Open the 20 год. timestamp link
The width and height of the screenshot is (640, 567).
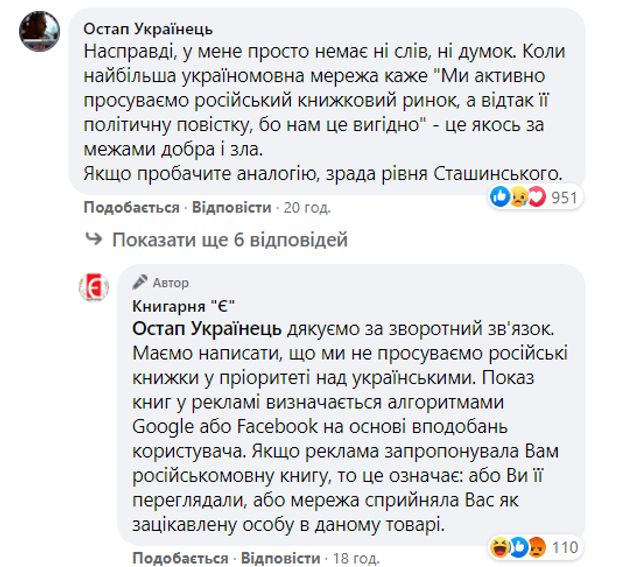(306, 207)
